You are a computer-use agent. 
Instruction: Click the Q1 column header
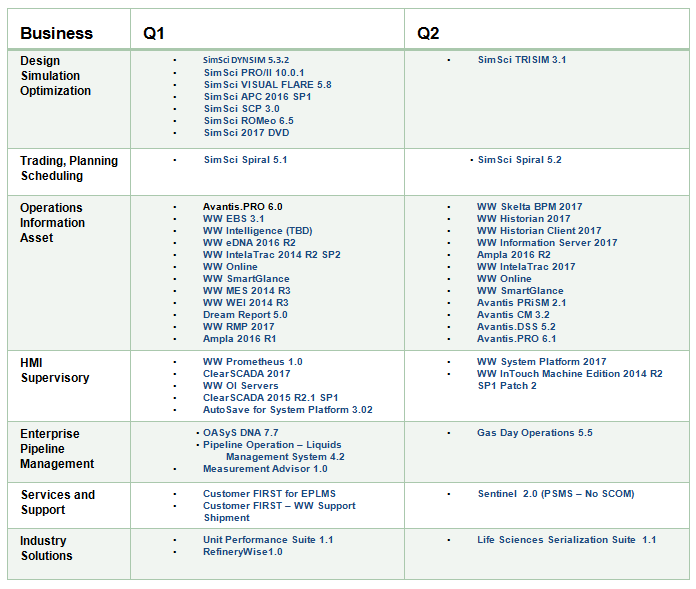154,33
